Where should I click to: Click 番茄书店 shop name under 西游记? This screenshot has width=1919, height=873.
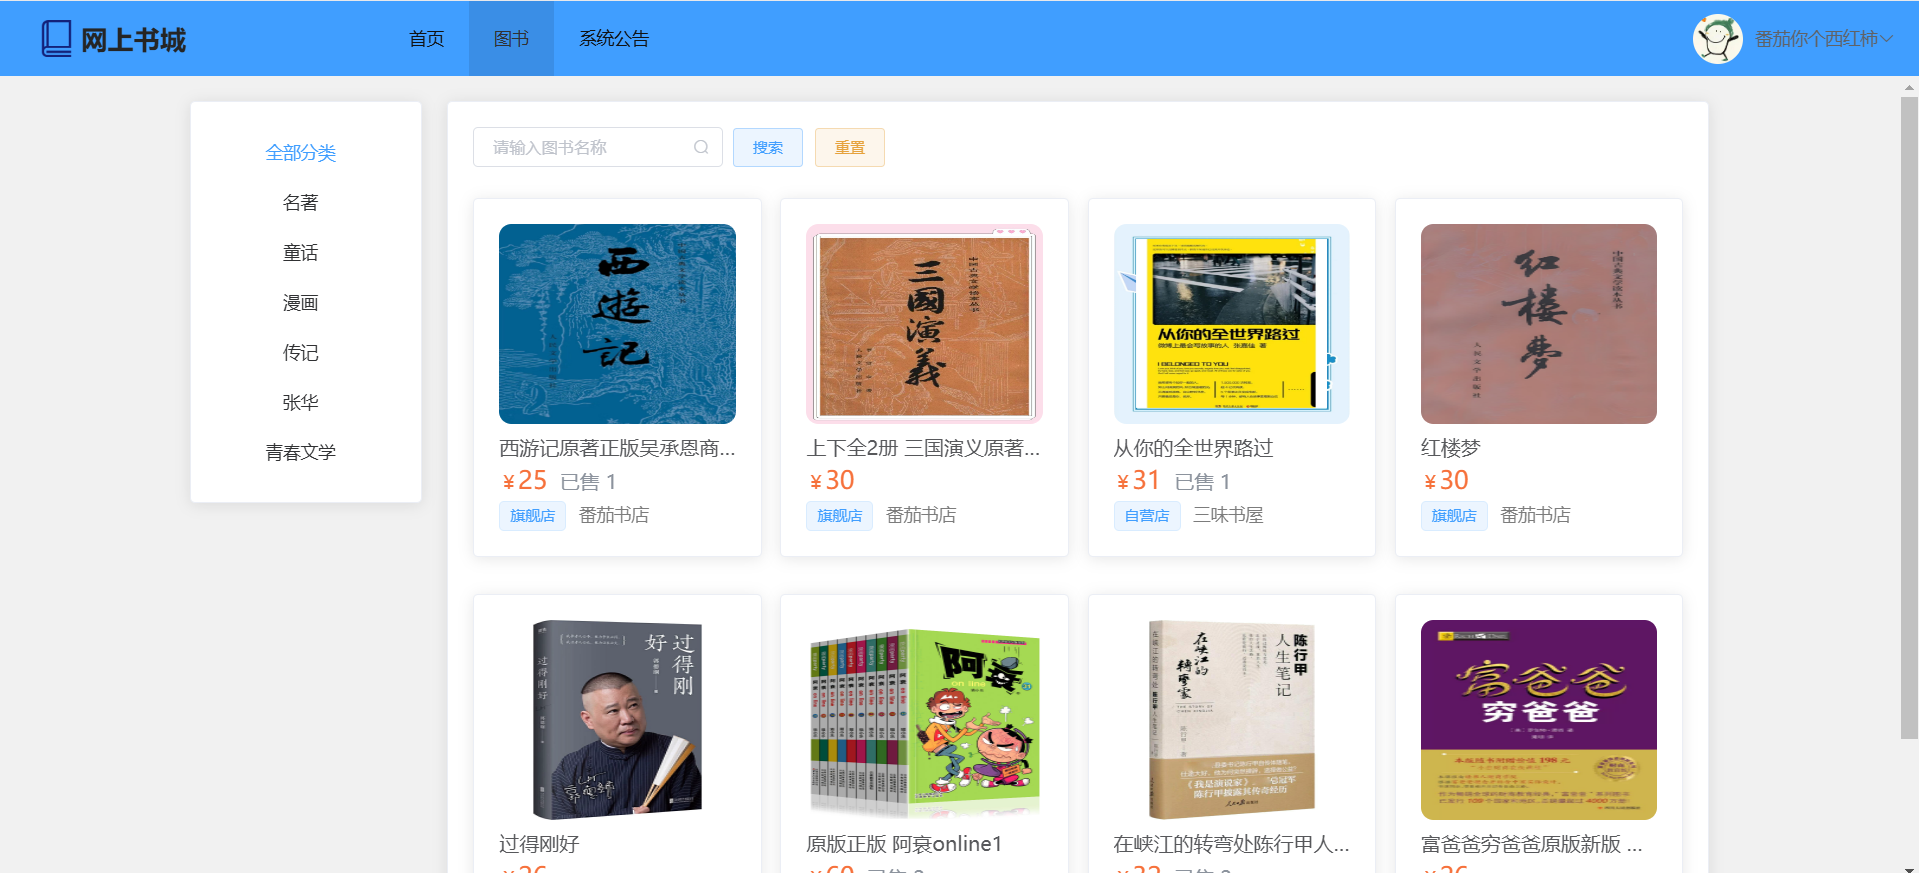pos(614,515)
